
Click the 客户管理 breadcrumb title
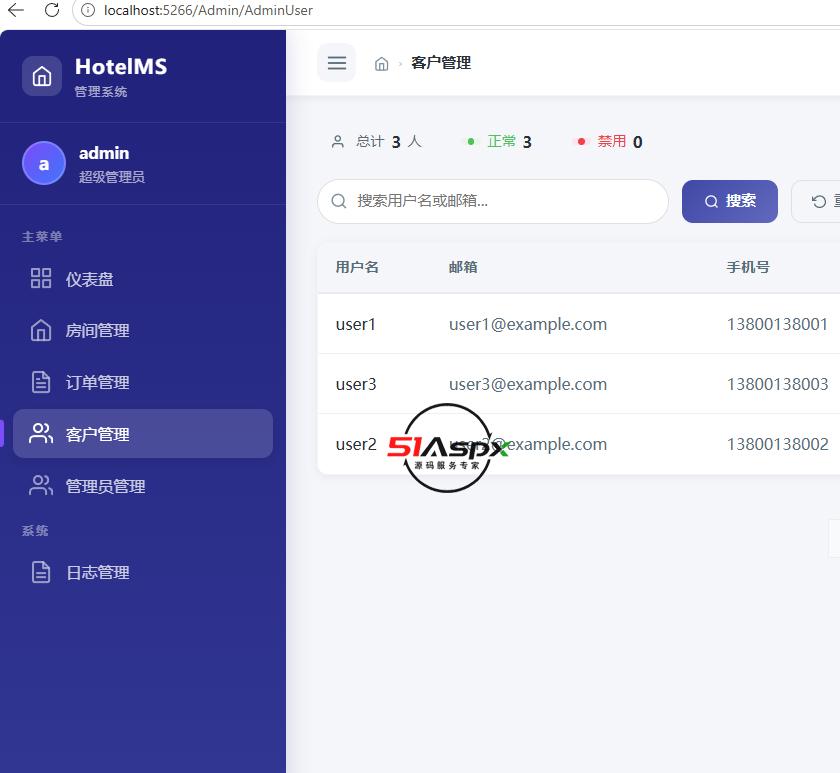pyautogui.click(x=441, y=63)
